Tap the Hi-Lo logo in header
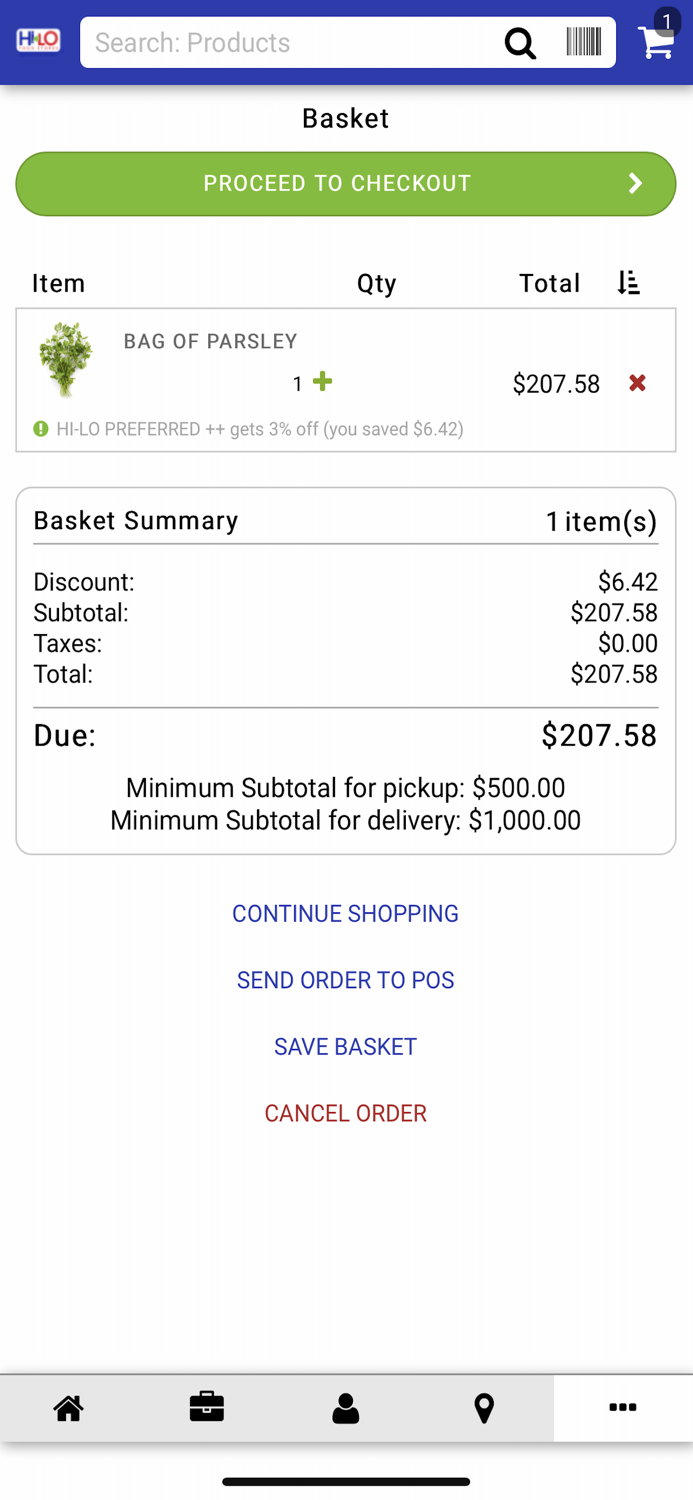Image resolution: width=693 pixels, height=1500 pixels. coord(39,41)
